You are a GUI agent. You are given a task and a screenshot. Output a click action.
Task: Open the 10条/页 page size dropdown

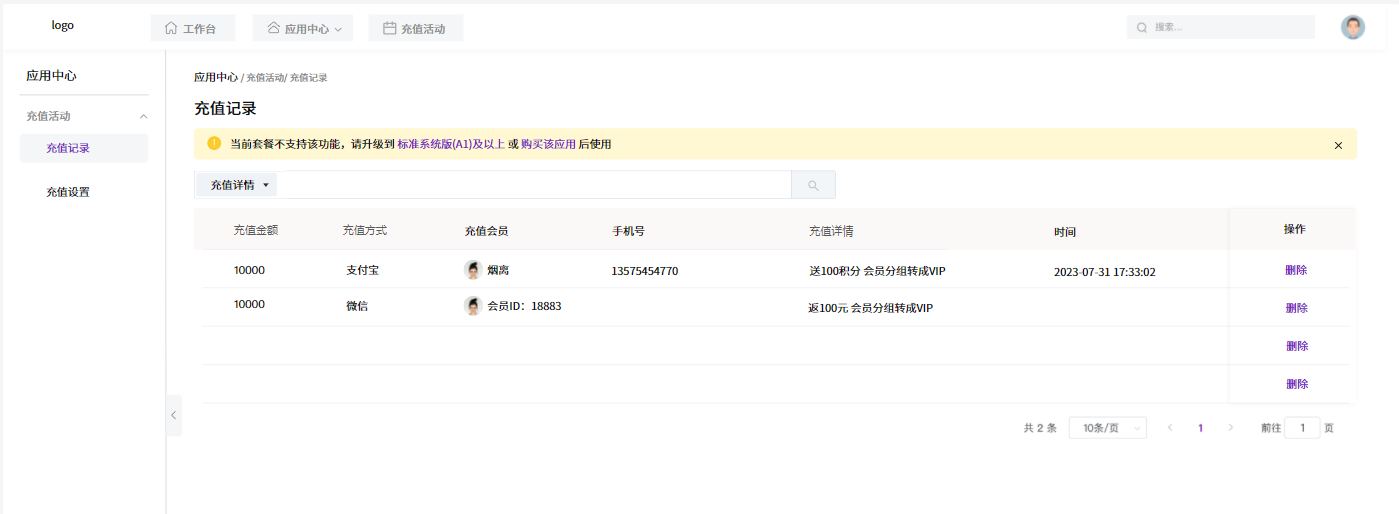[1107, 428]
